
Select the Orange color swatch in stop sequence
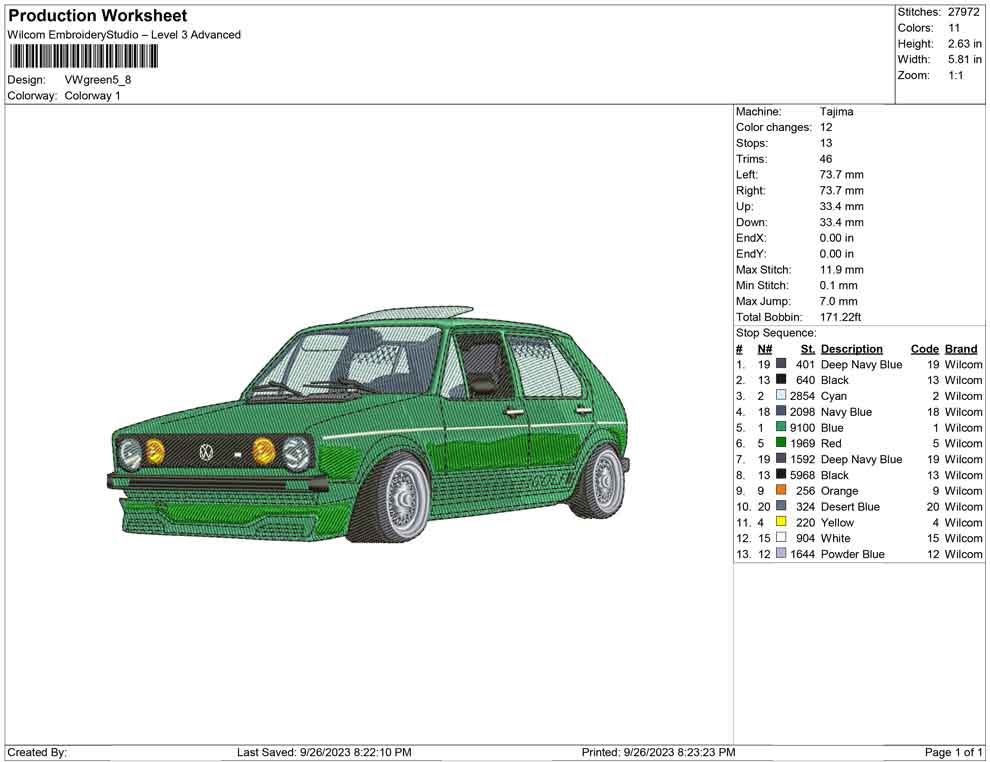[x=781, y=491]
